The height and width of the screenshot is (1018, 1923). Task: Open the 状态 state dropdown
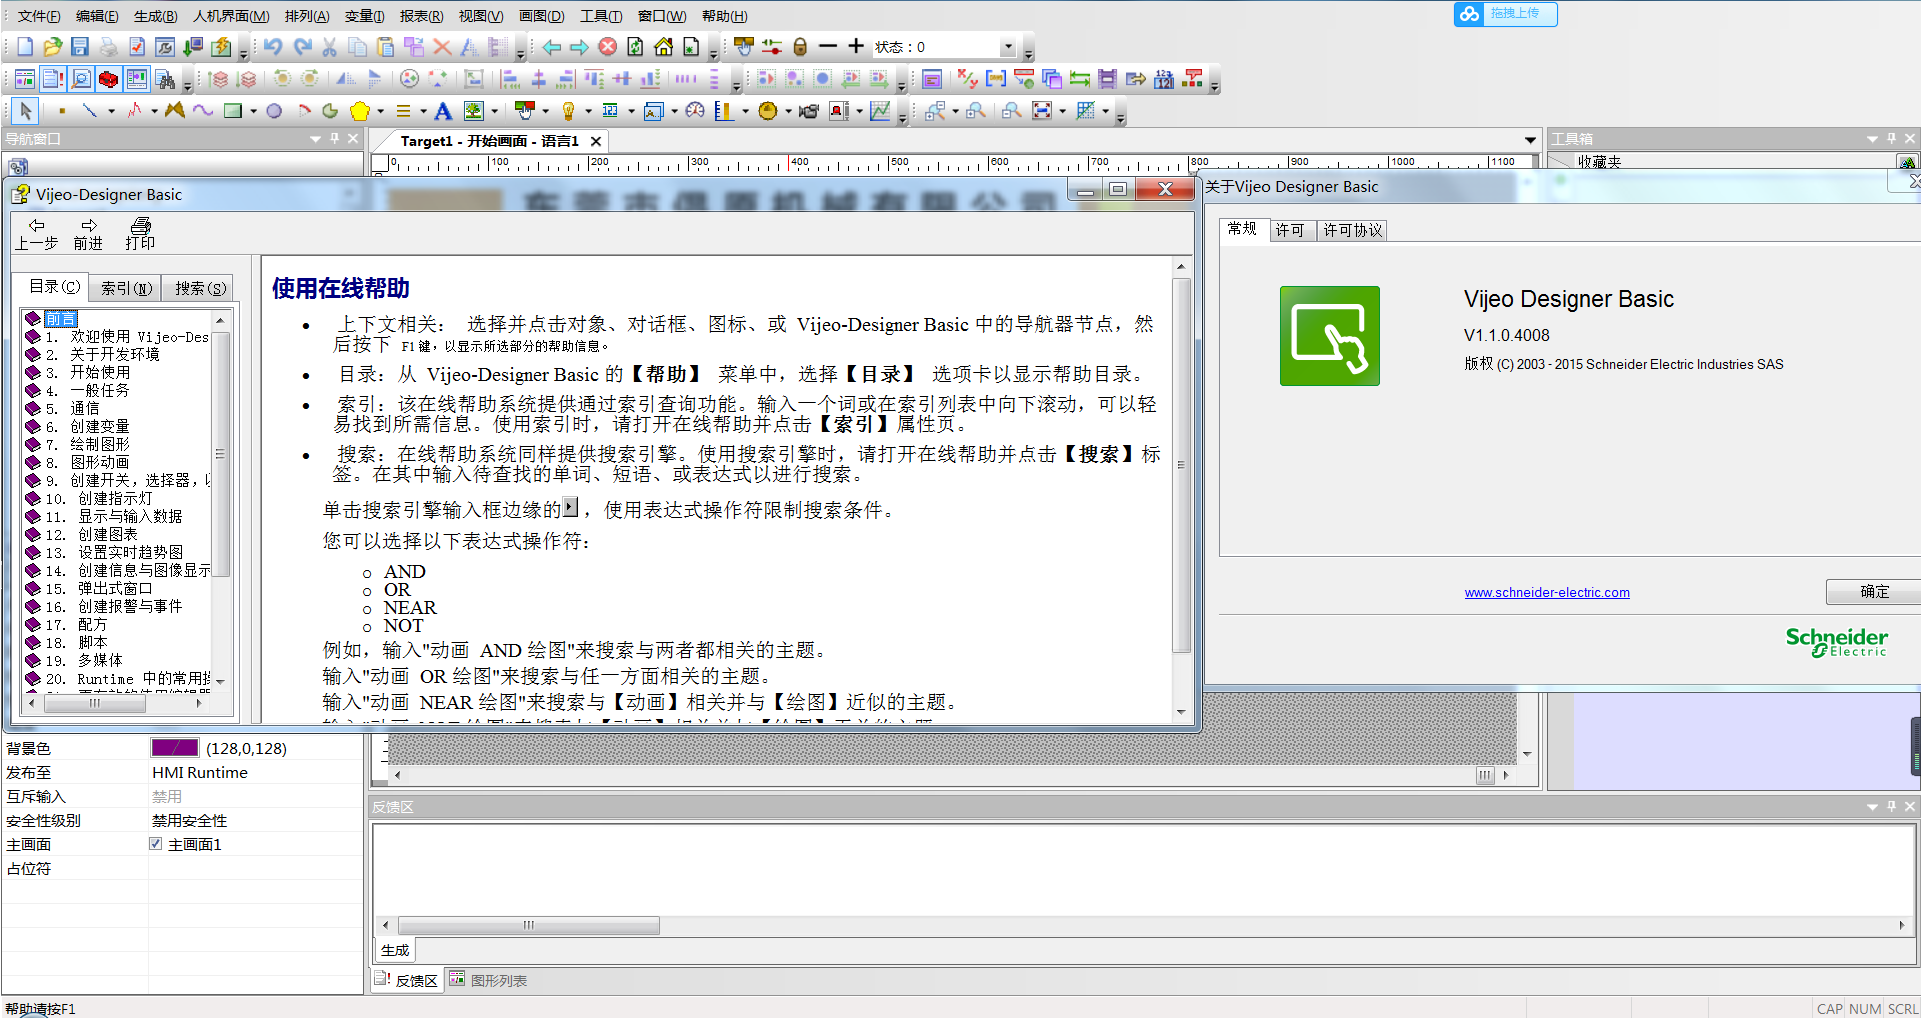pos(1008,47)
